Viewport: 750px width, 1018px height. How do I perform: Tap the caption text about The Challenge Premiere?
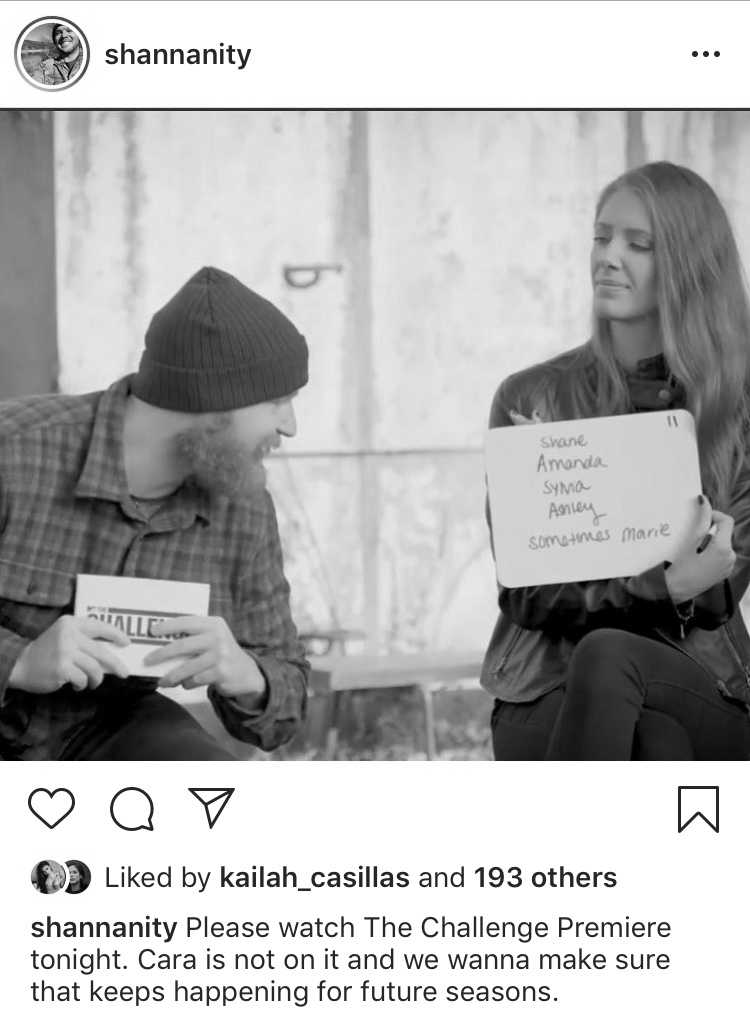click(351, 960)
